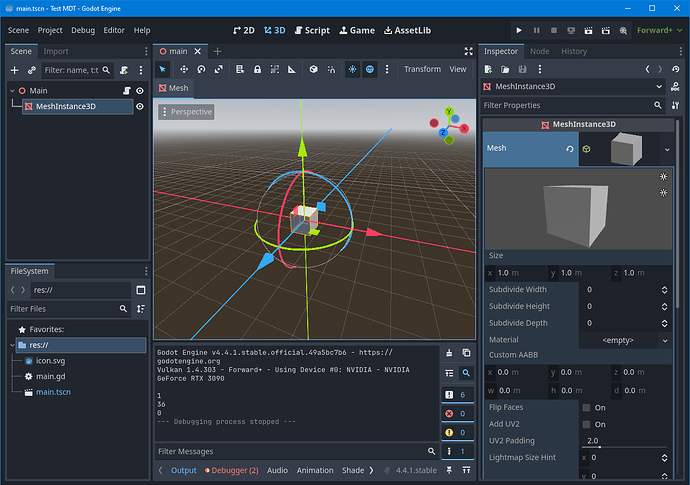Toggle error messages filter showing 0
The width and height of the screenshot is (690, 485).
(458, 414)
